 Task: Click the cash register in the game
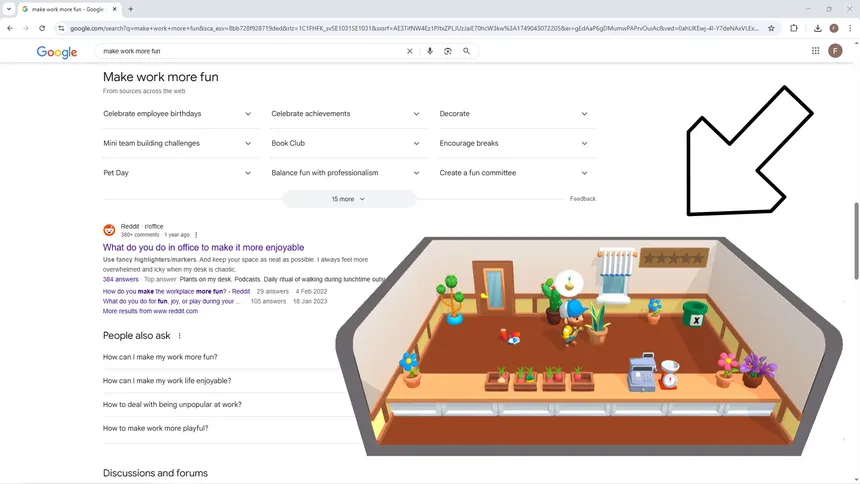tap(642, 372)
